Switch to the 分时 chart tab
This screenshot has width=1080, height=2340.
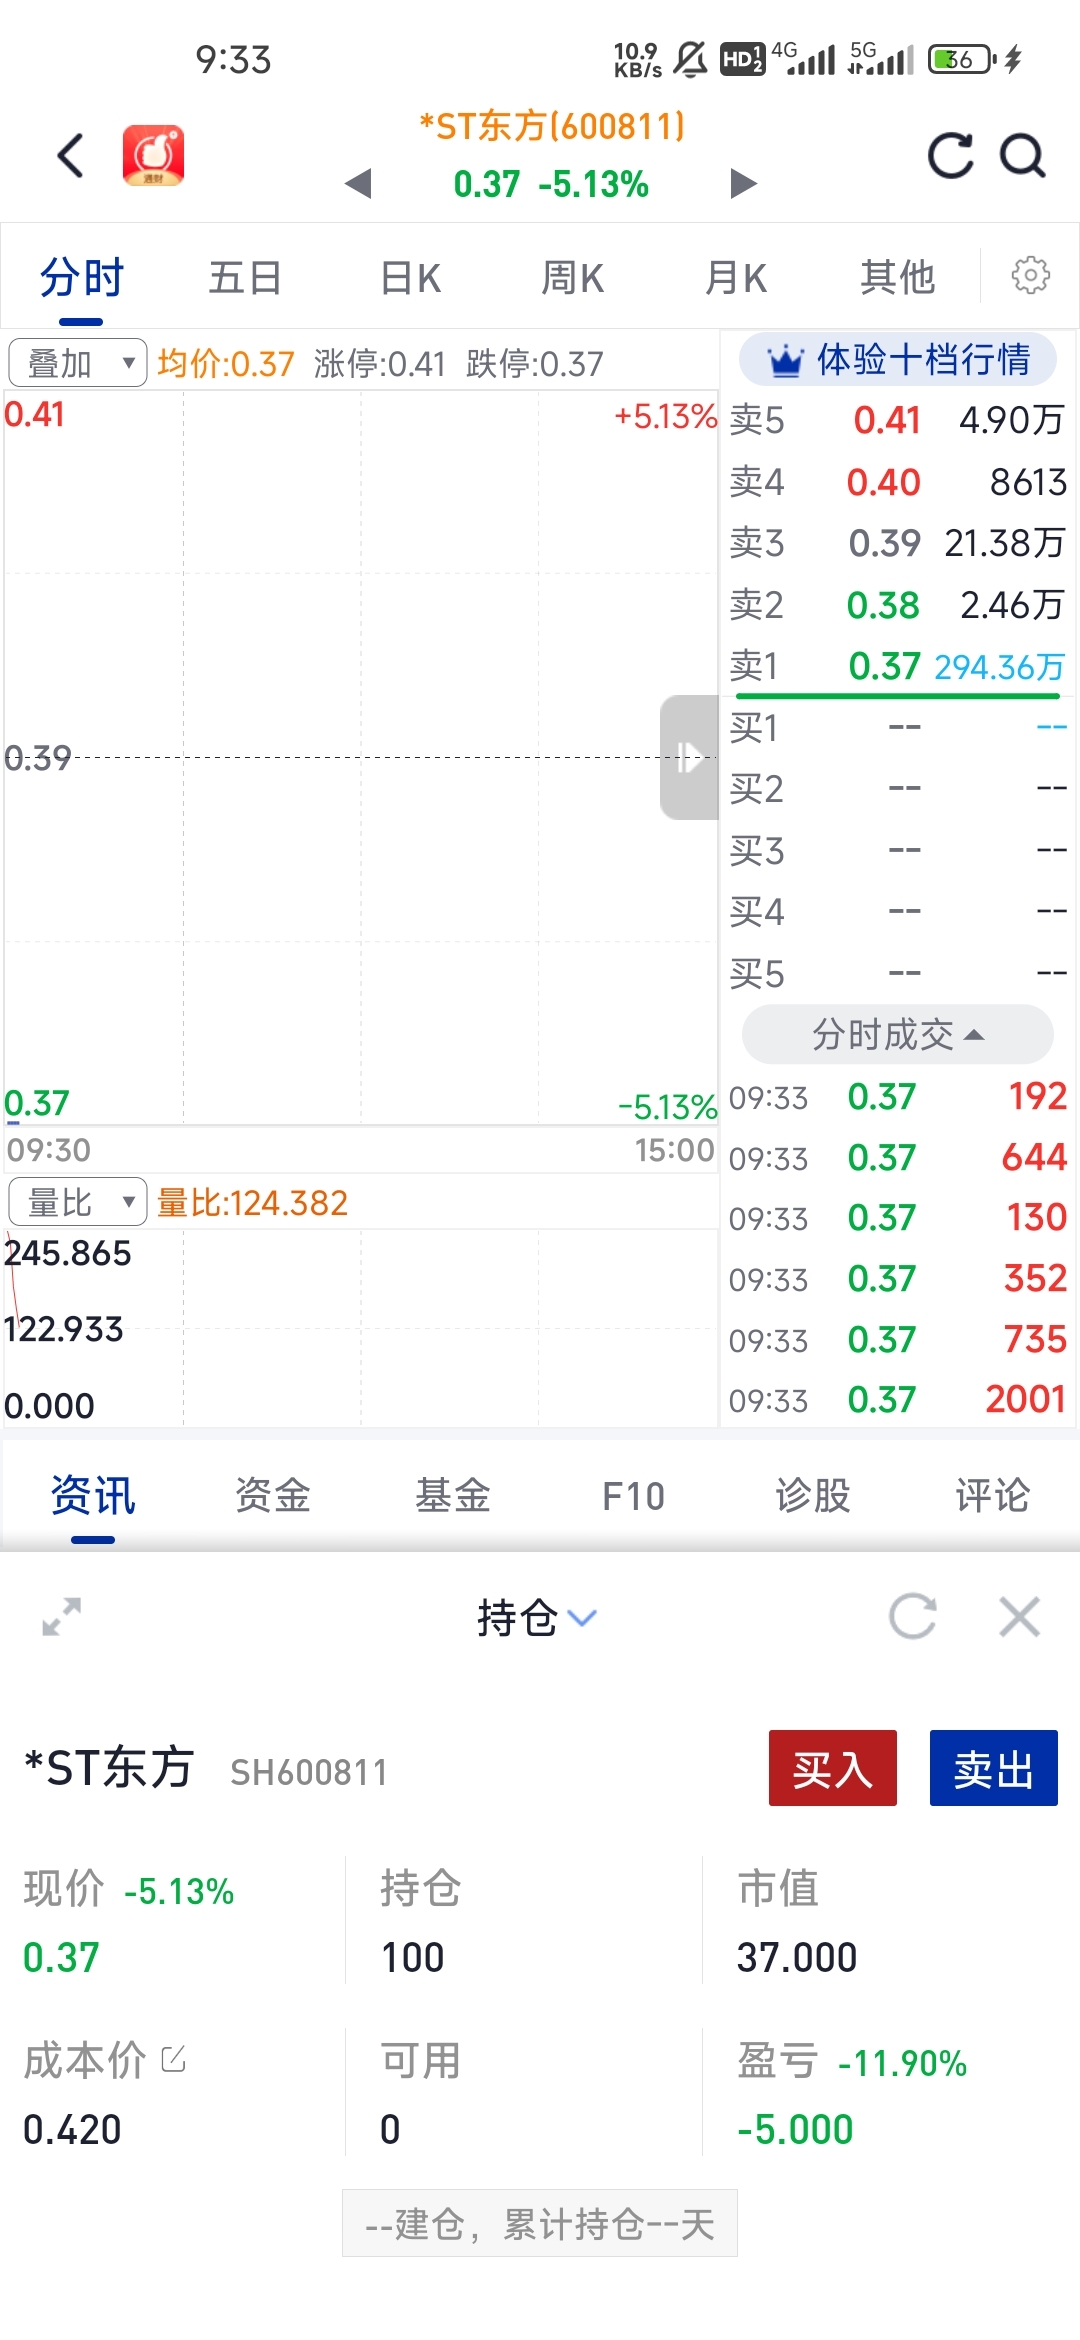[81, 277]
